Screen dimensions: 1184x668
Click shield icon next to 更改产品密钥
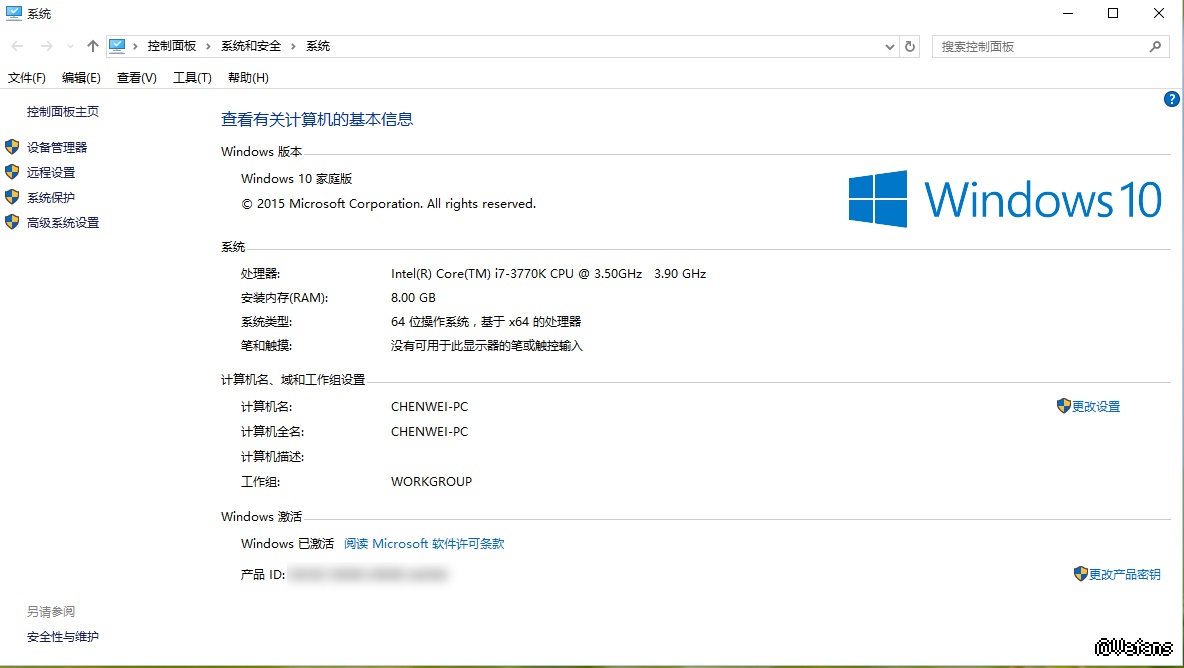(x=1081, y=574)
